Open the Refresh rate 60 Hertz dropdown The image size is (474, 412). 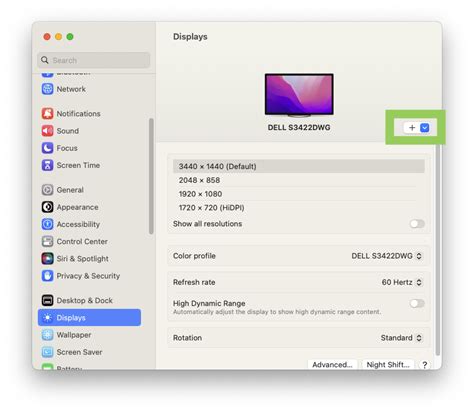pyautogui.click(x=402, y=282)
